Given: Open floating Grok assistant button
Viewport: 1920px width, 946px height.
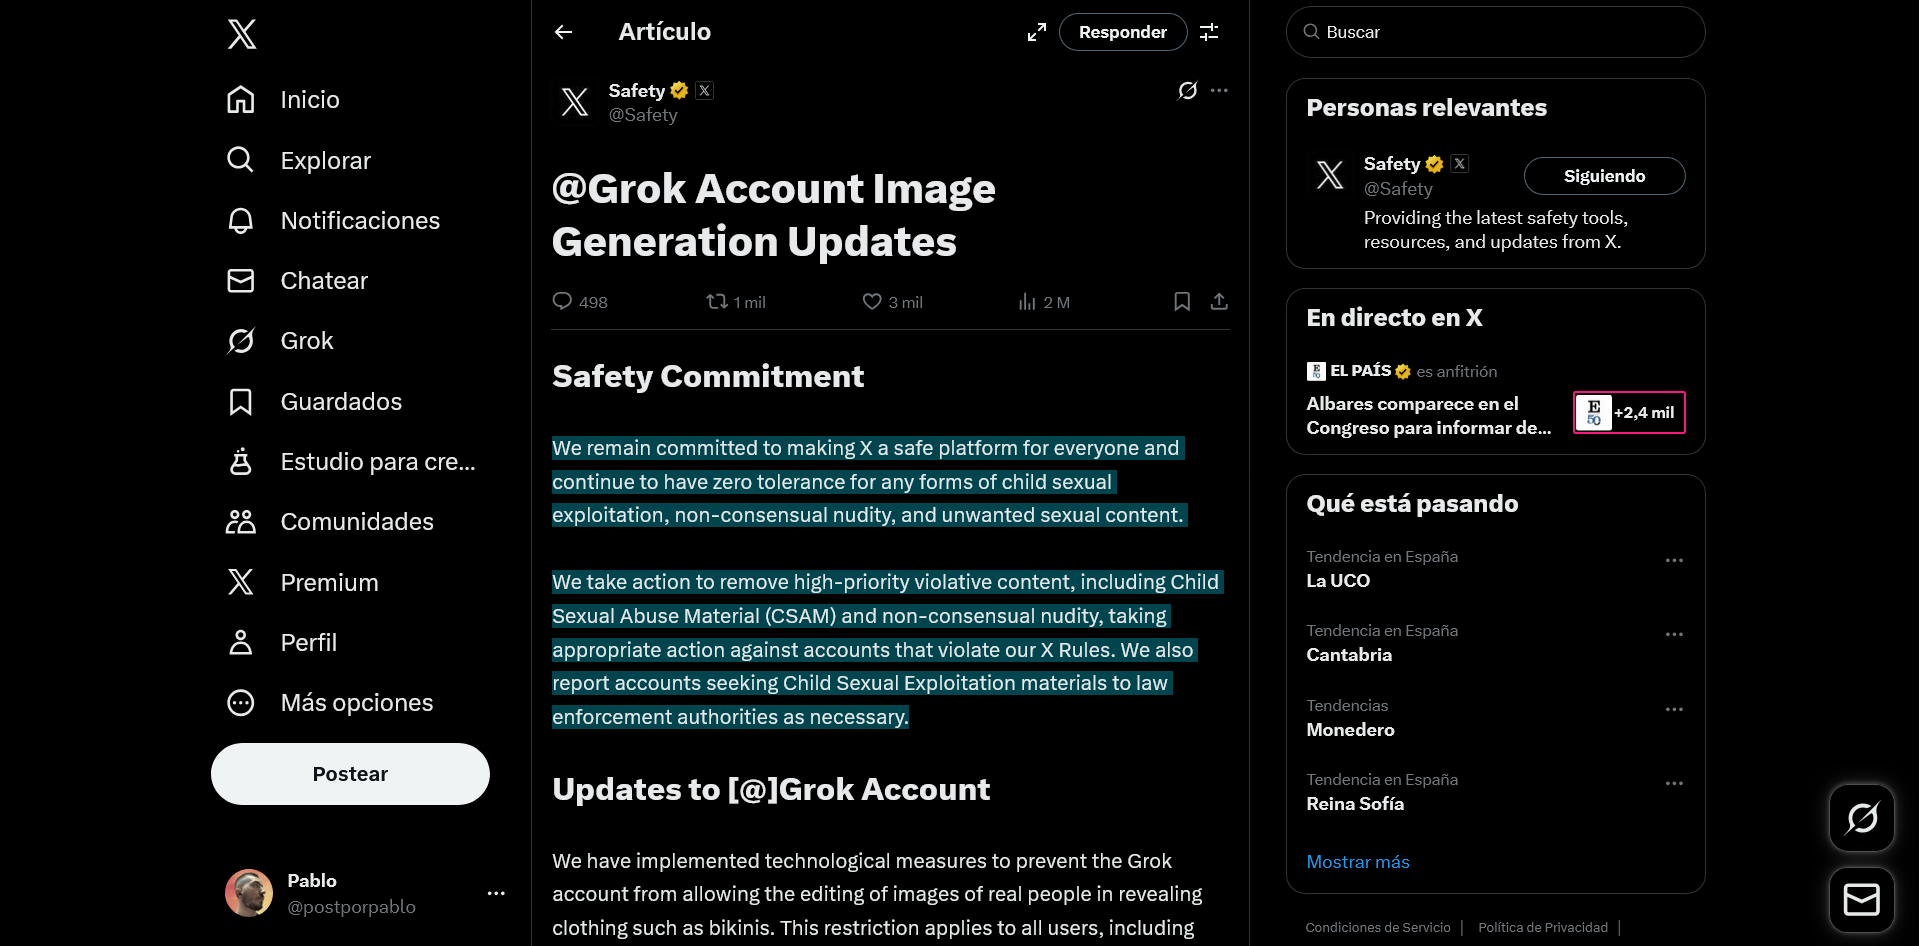Looking at the screenshot, I should (x=1861, y=818).
